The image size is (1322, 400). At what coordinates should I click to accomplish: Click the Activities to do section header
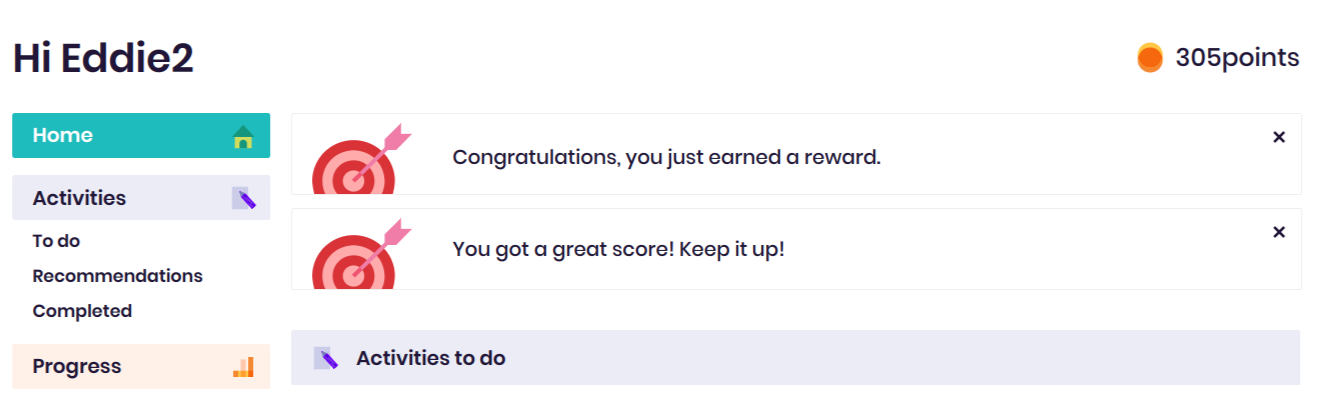tap(430, 358)
